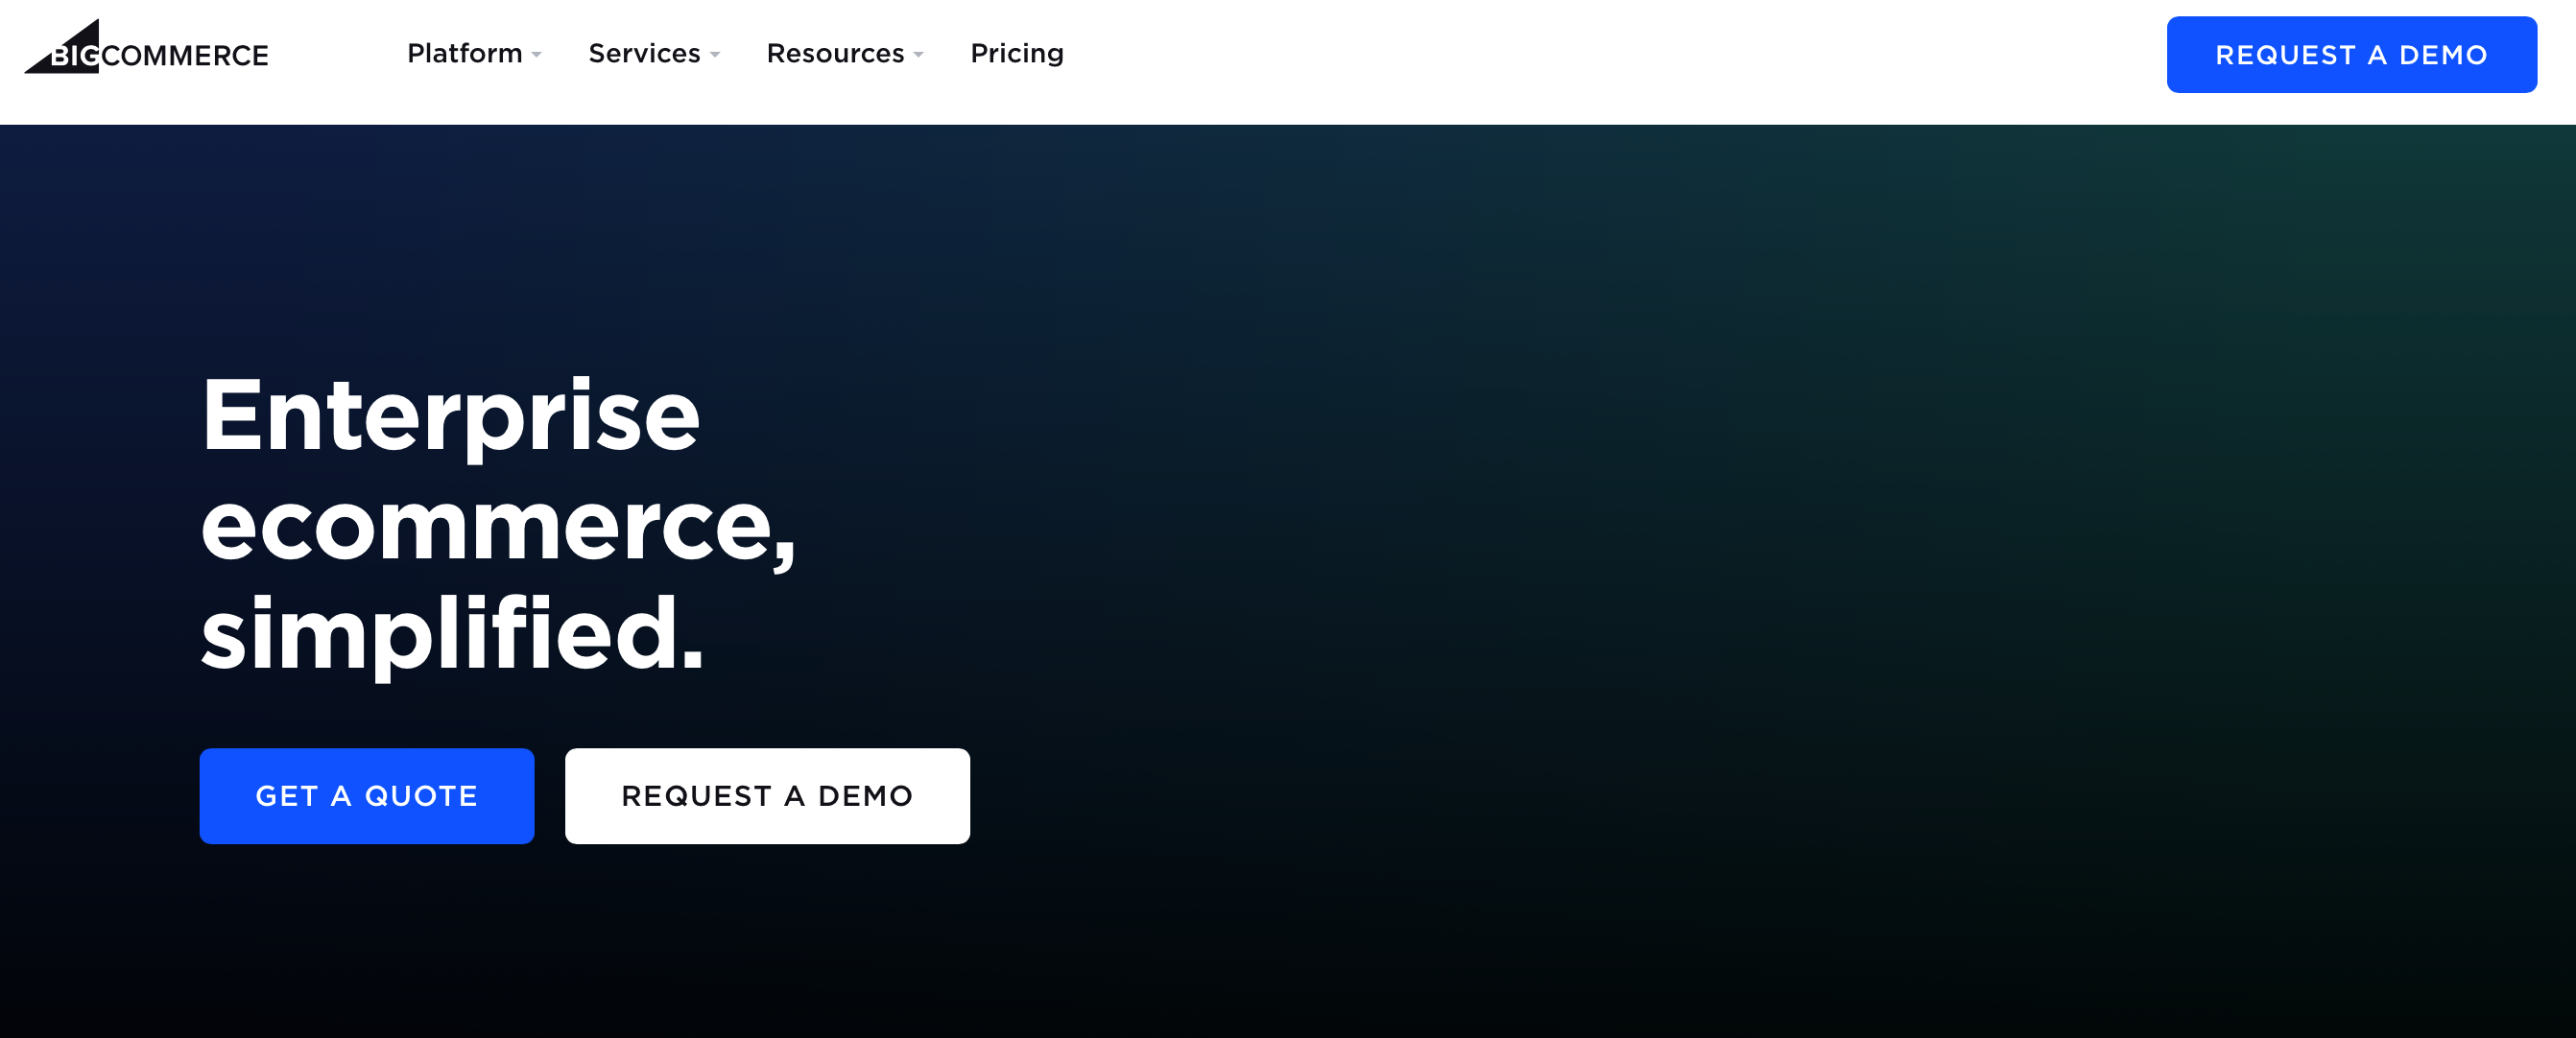The height and width of the screenshot is (1038, 2576).
Task: Open the Services menu
Action: click(644, 53)
